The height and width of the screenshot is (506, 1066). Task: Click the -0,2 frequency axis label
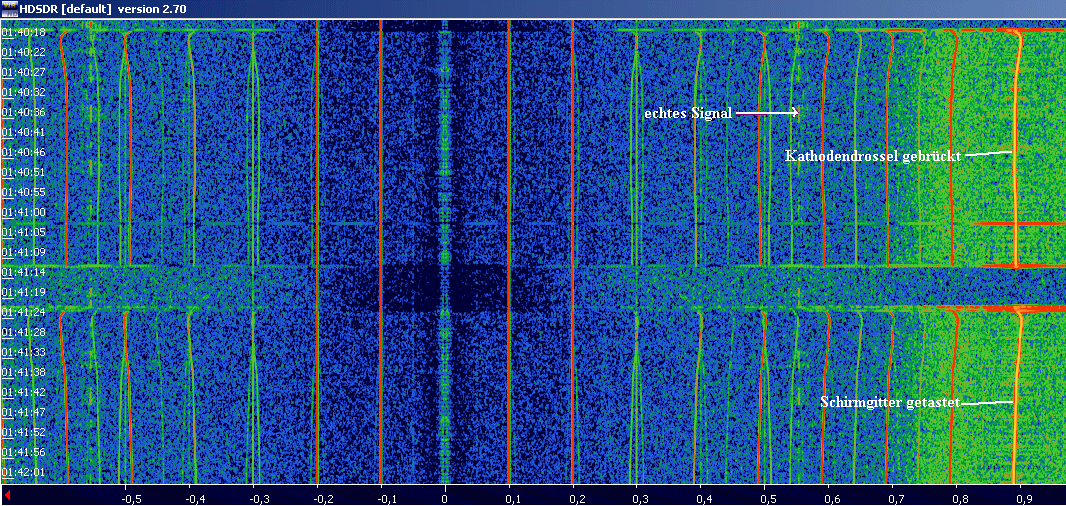tap(322, 499)
